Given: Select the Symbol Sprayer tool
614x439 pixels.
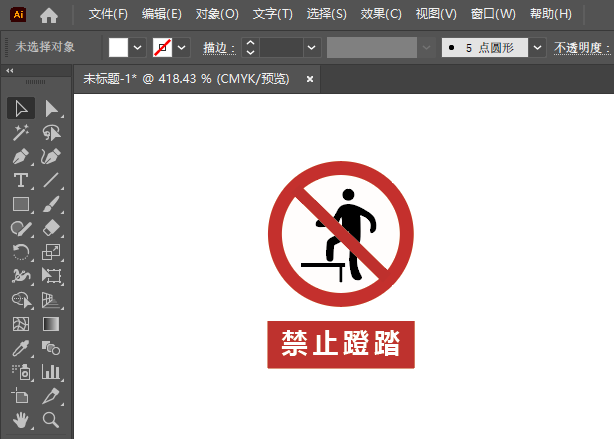Looking at the screenshot, I should coord(21,372).
